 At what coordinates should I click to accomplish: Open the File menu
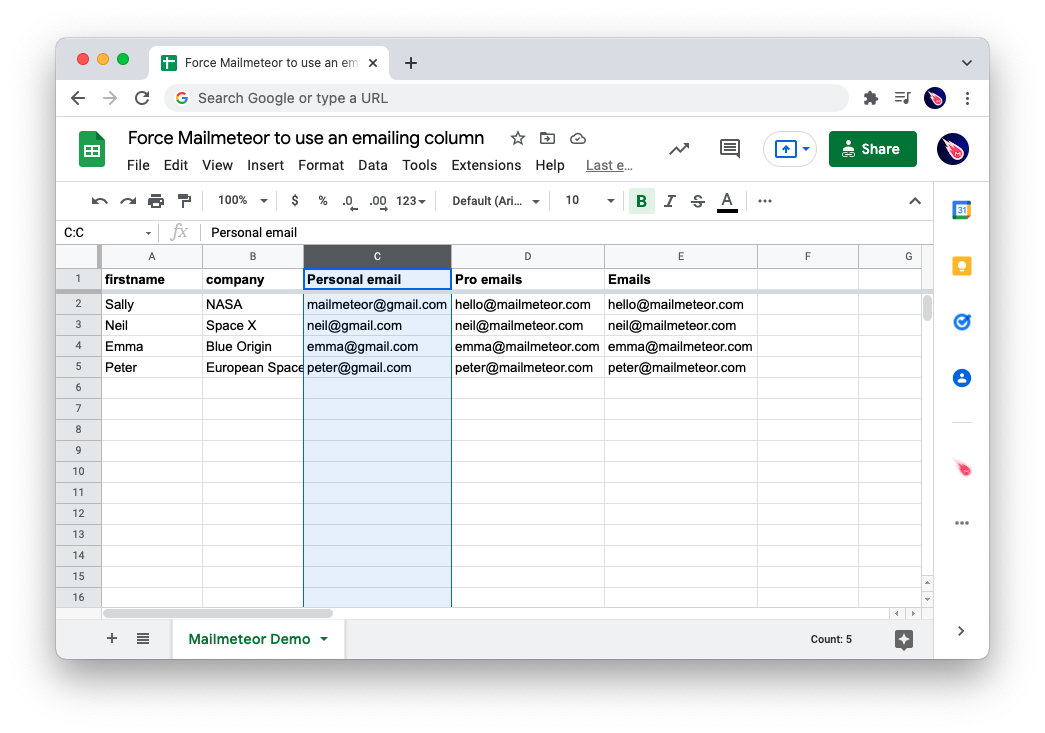coord(138,165)
